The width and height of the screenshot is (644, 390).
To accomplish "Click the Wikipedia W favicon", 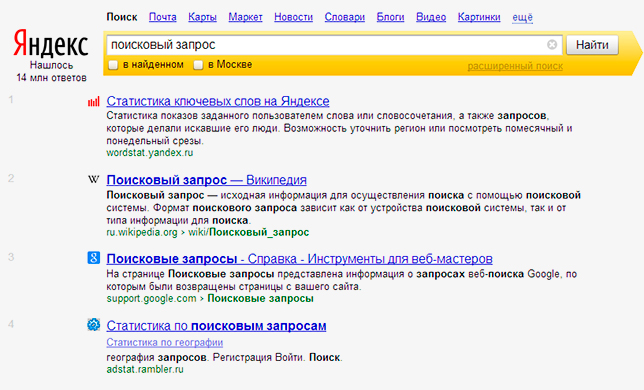I will (x=94, y=179).
